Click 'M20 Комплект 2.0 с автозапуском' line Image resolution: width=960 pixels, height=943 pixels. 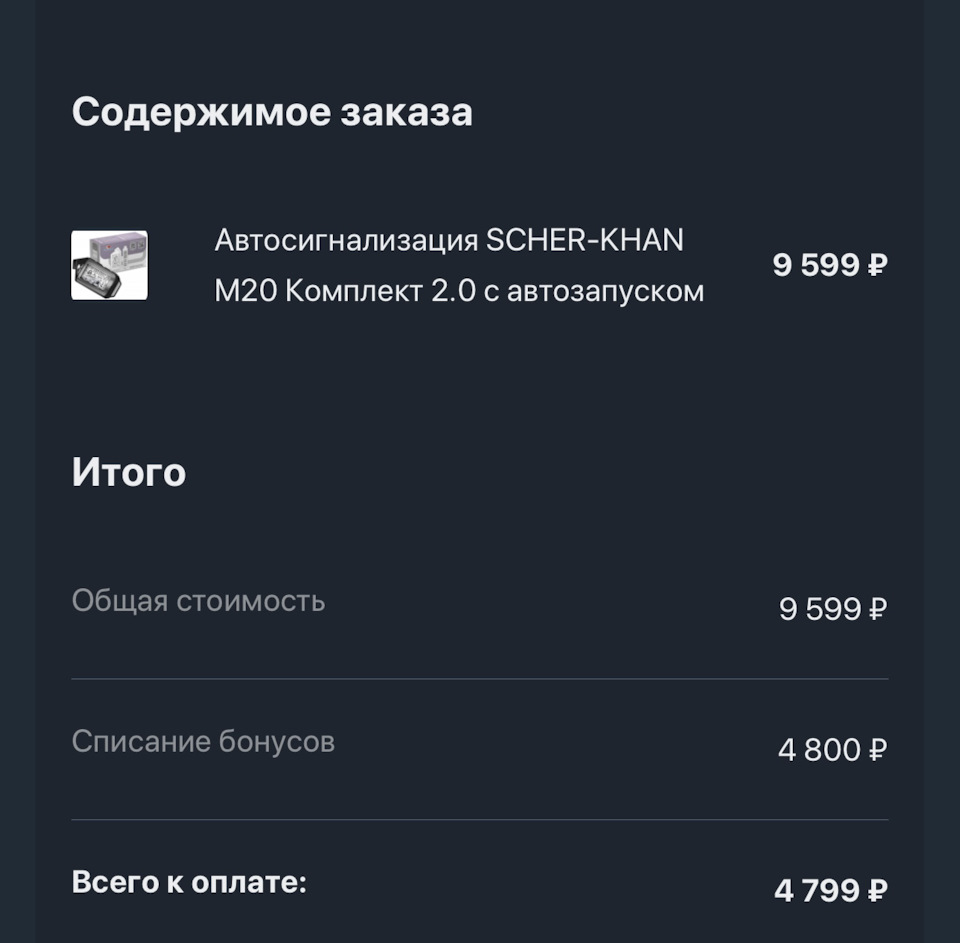pyautogui.click(x=458, y=291)
